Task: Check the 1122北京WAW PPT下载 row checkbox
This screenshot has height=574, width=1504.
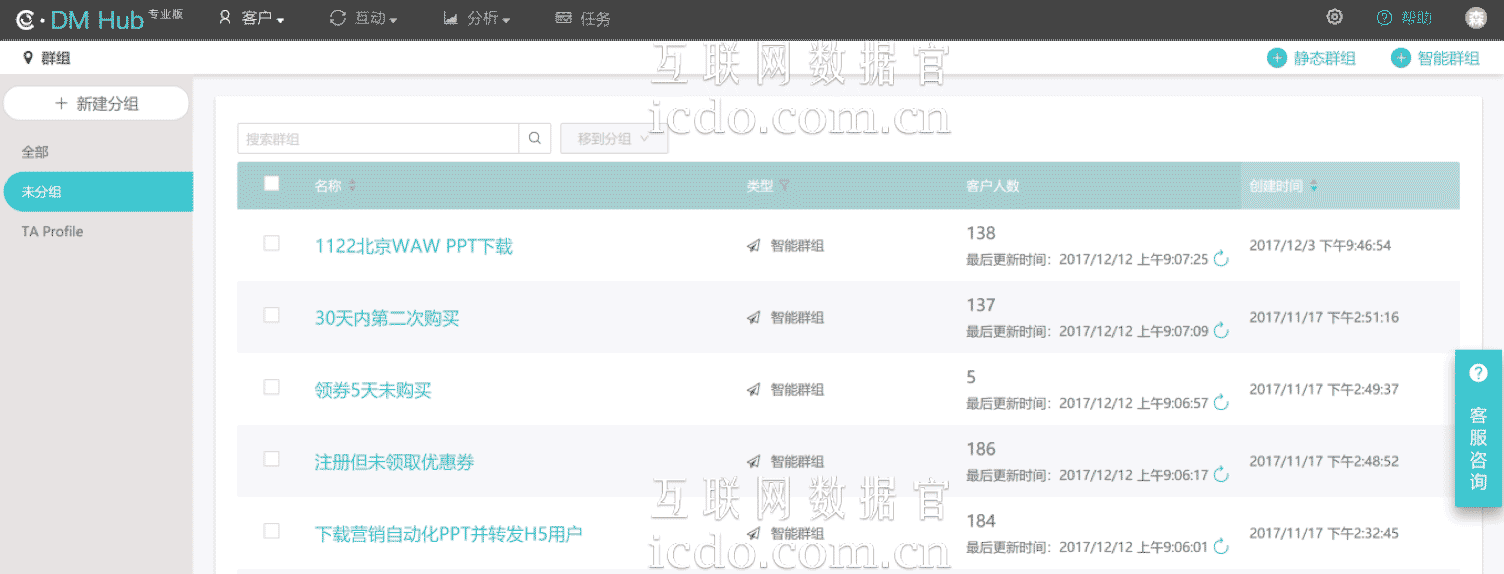Action: click(x=271, y=243)
